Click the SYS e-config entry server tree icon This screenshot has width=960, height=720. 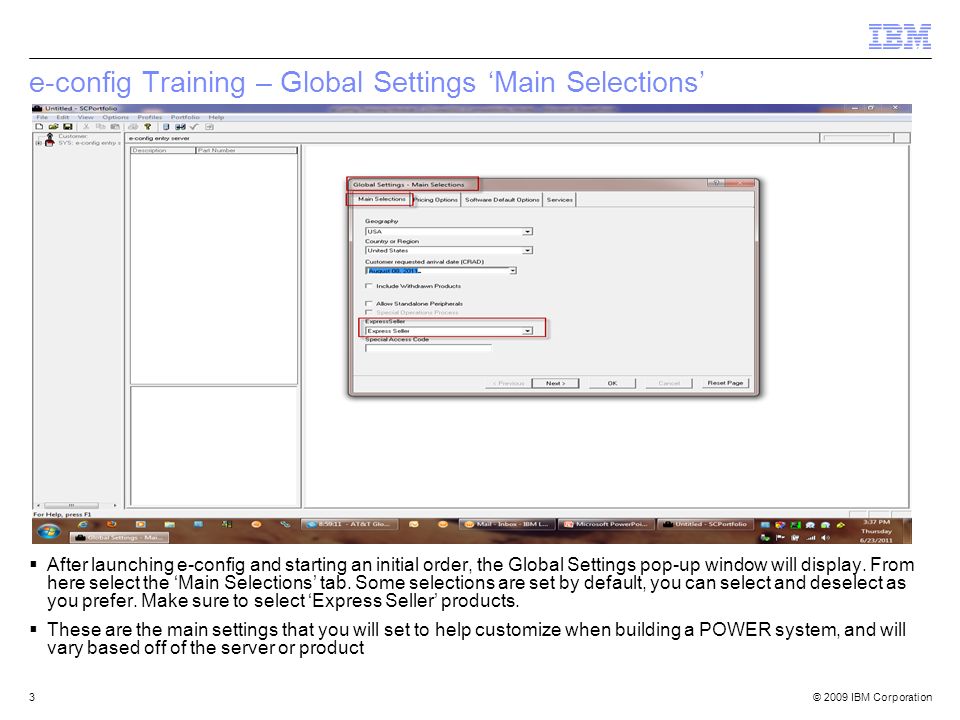click(50, 143)
